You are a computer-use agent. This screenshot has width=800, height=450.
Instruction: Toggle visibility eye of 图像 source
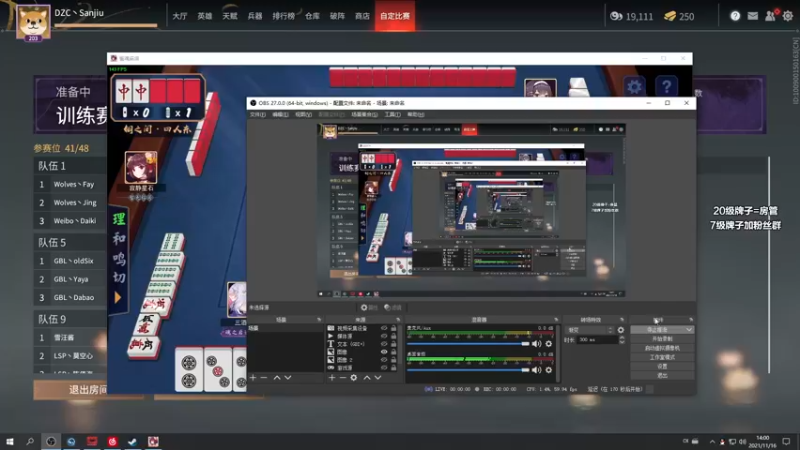(384, 352)
